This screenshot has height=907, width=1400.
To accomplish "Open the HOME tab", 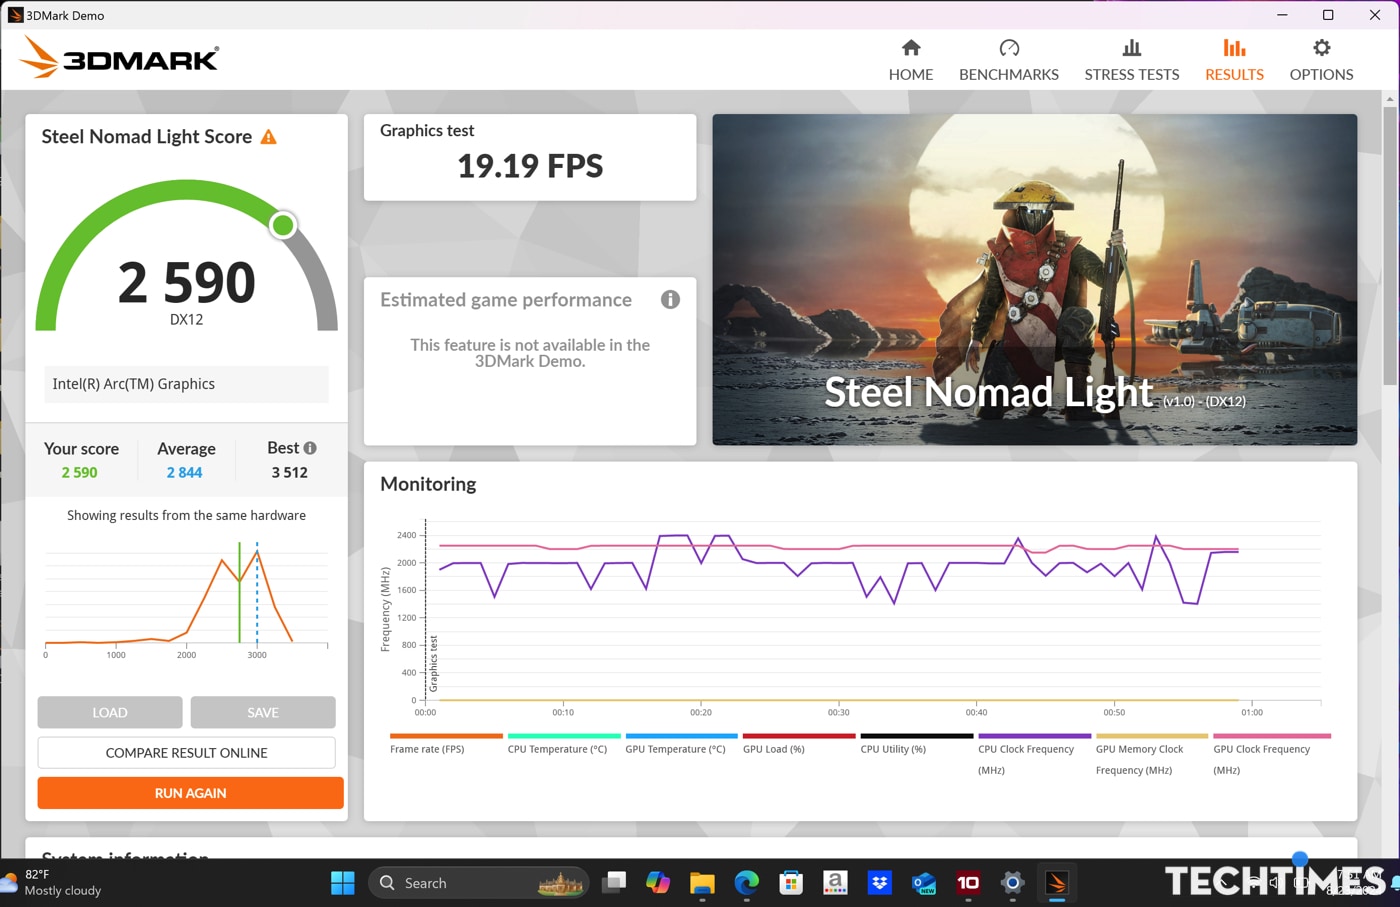I will (x=910, y=60).
